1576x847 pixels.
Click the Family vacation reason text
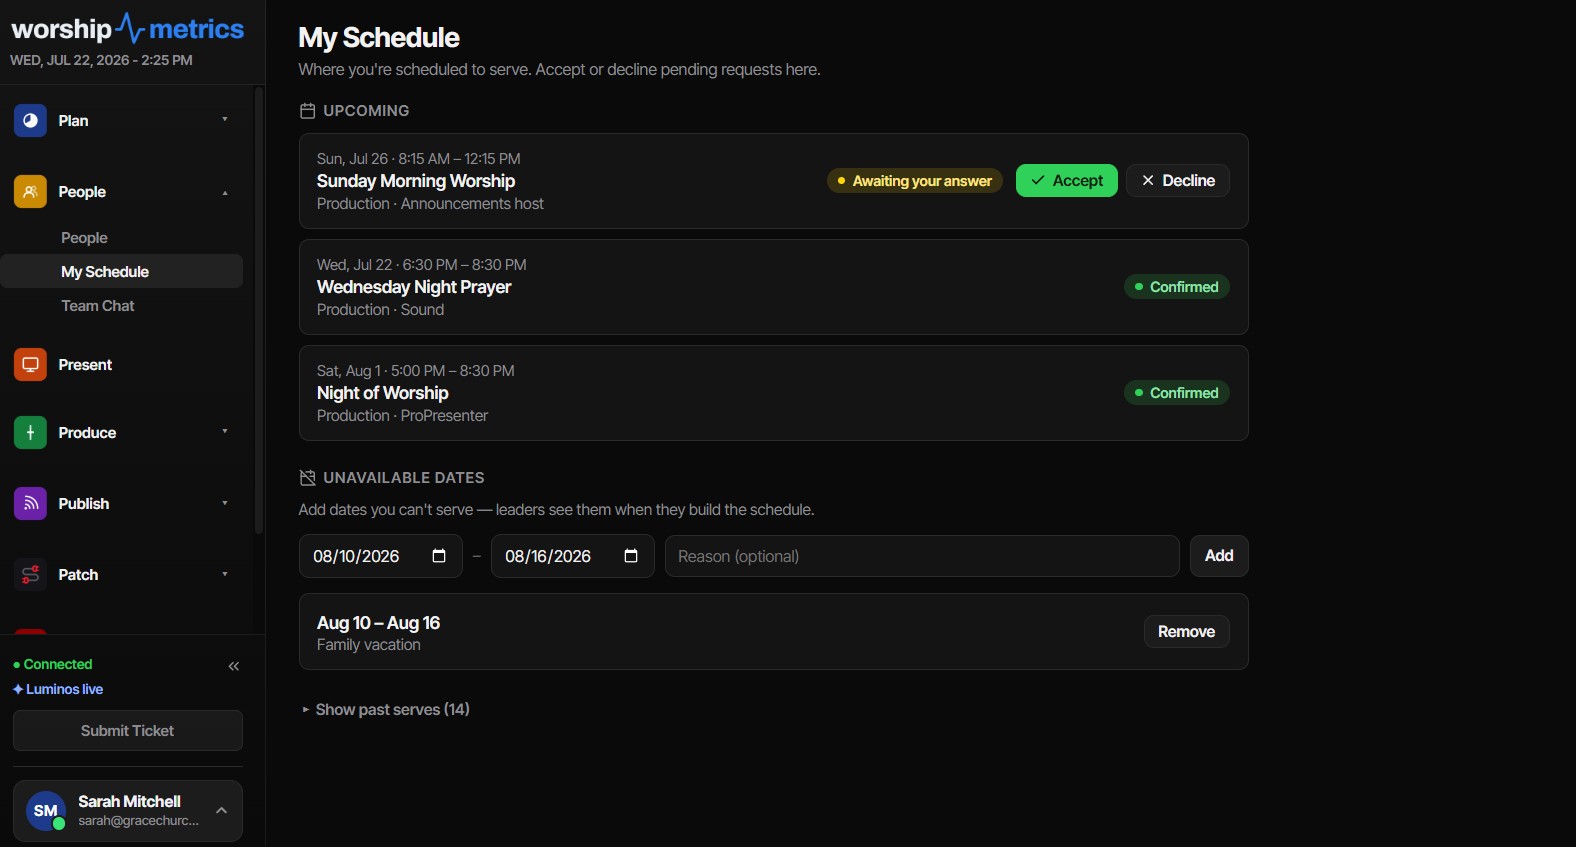pos(369,645)
